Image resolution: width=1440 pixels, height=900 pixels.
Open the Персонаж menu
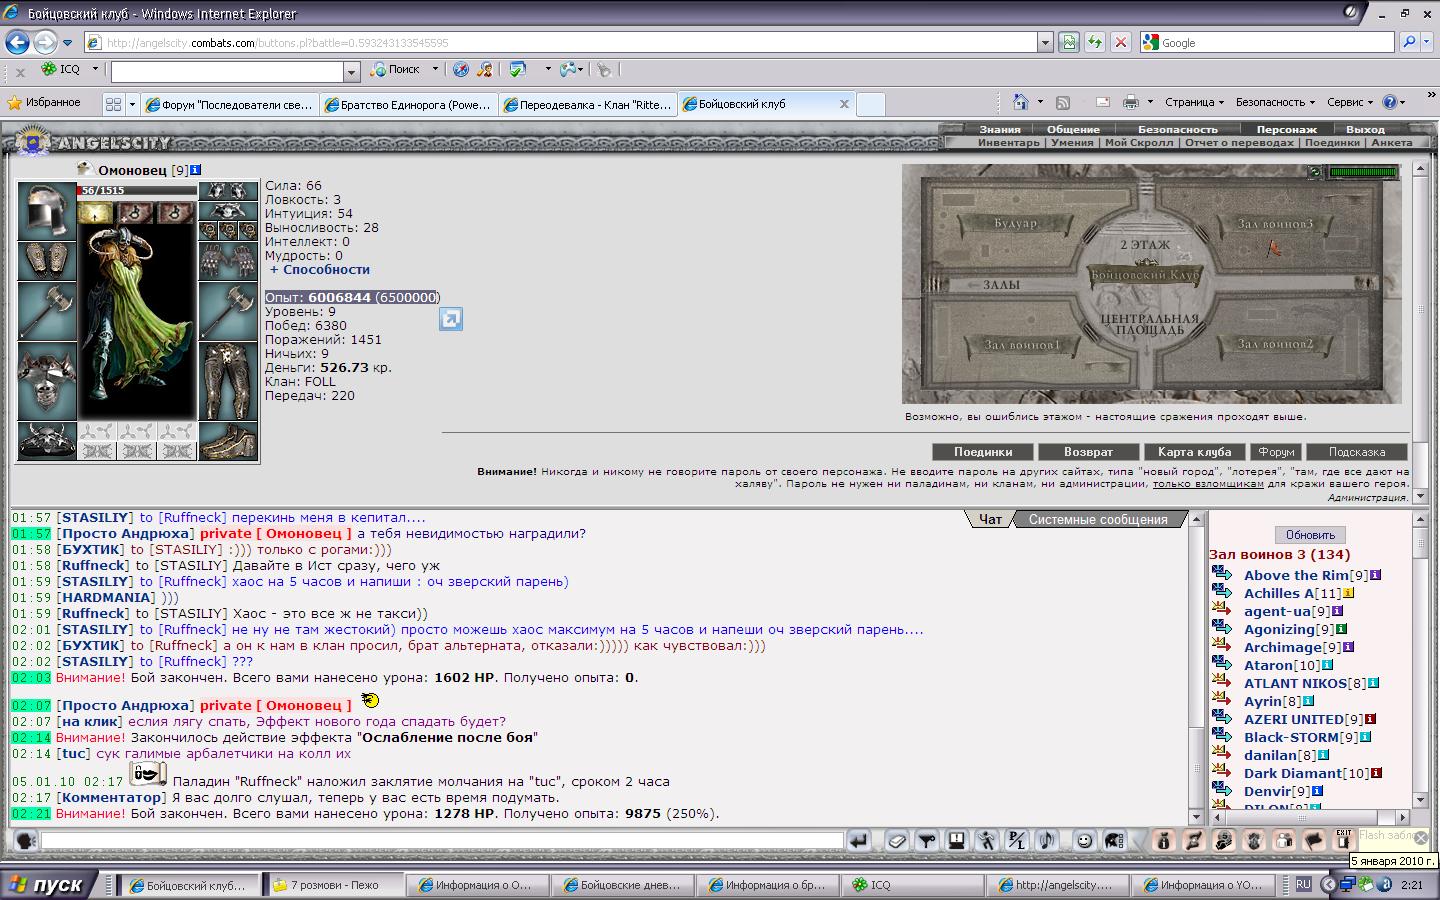coord(1286,129)
